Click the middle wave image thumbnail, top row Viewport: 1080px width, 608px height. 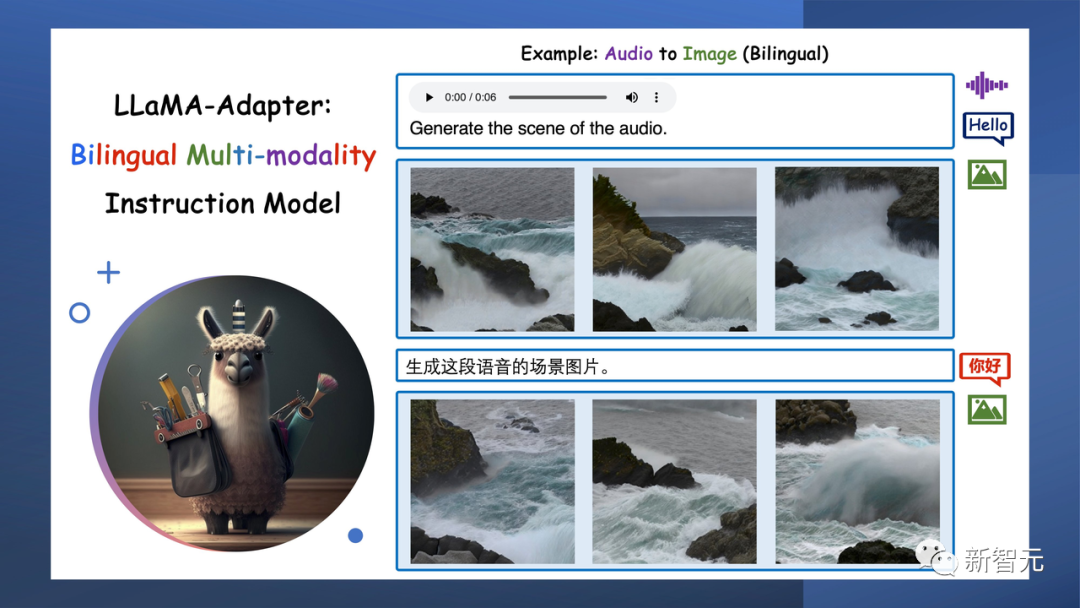click(x=674, y=249)
